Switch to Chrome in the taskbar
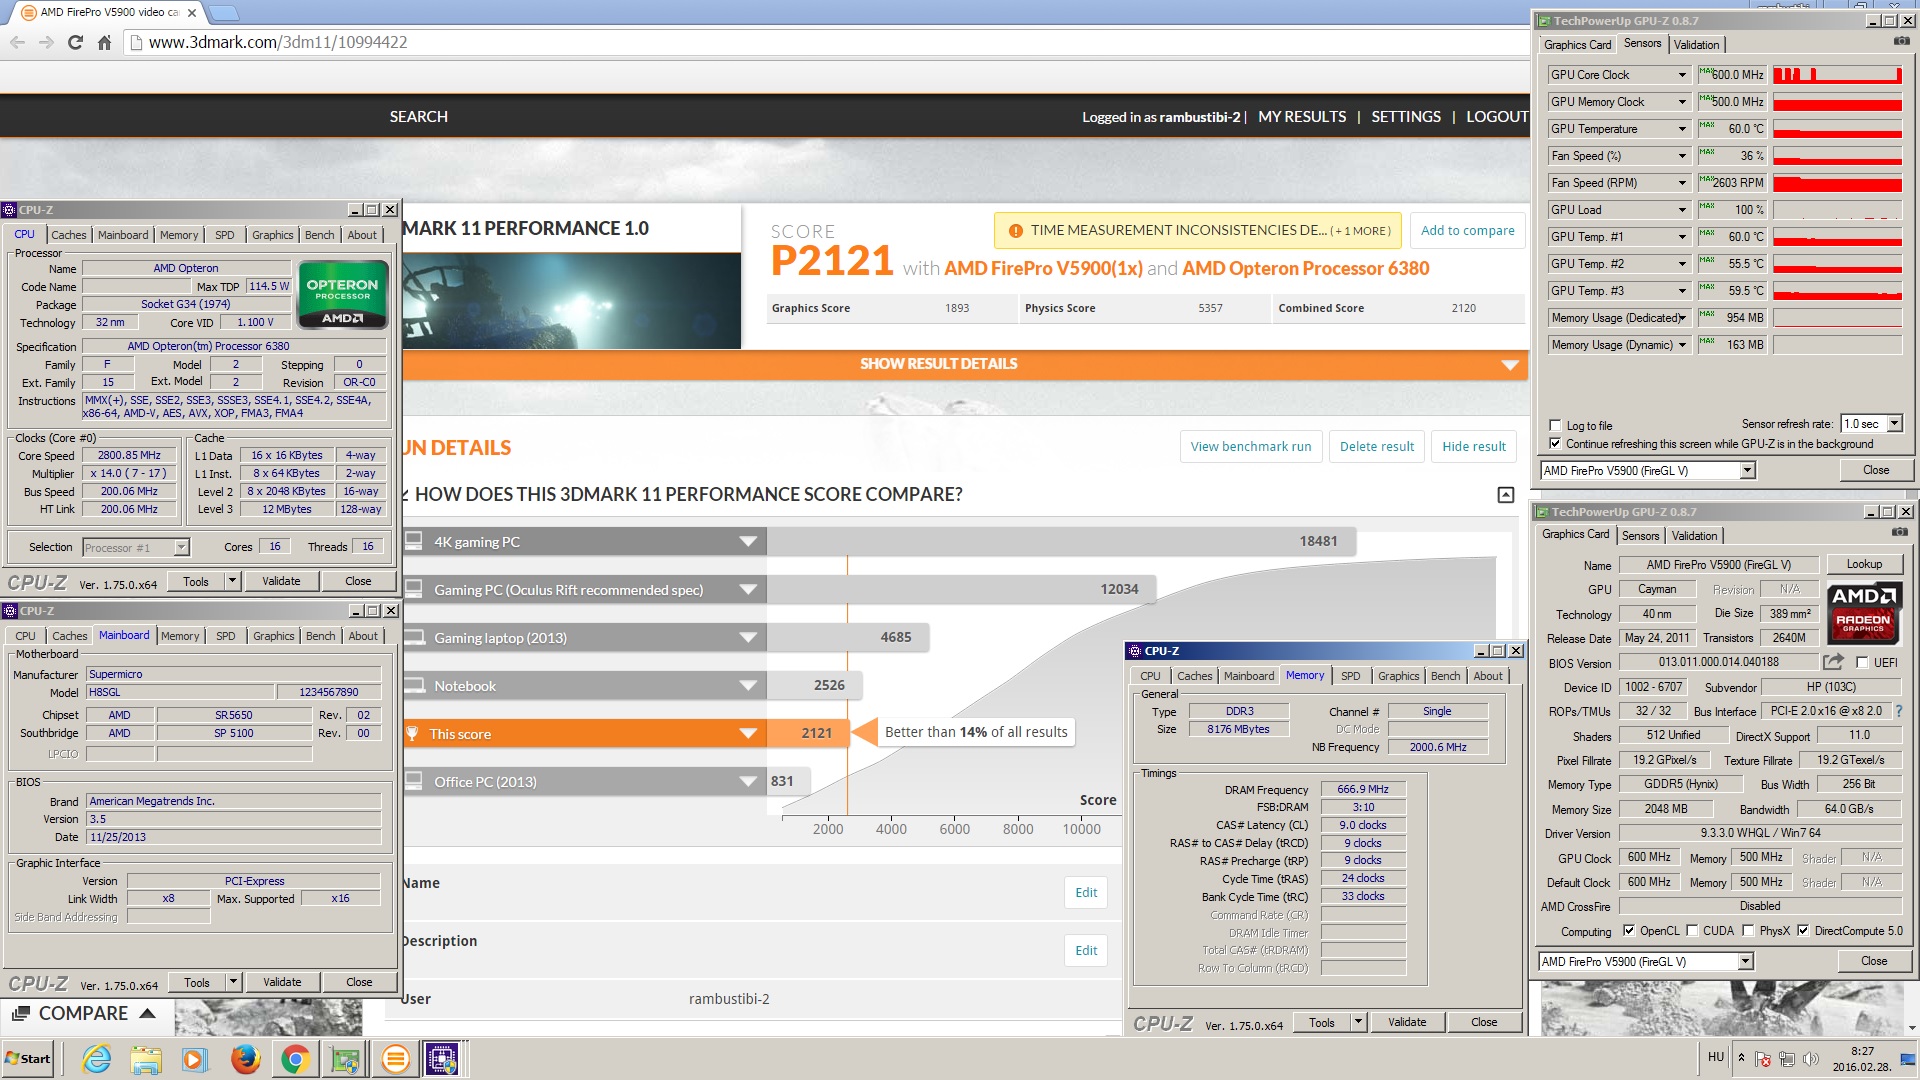 295,1059
